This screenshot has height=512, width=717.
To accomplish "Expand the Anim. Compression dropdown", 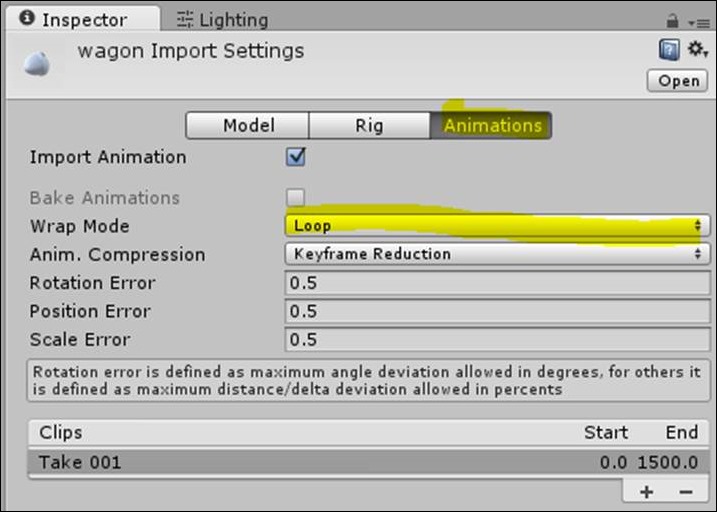I will point(497,254).
